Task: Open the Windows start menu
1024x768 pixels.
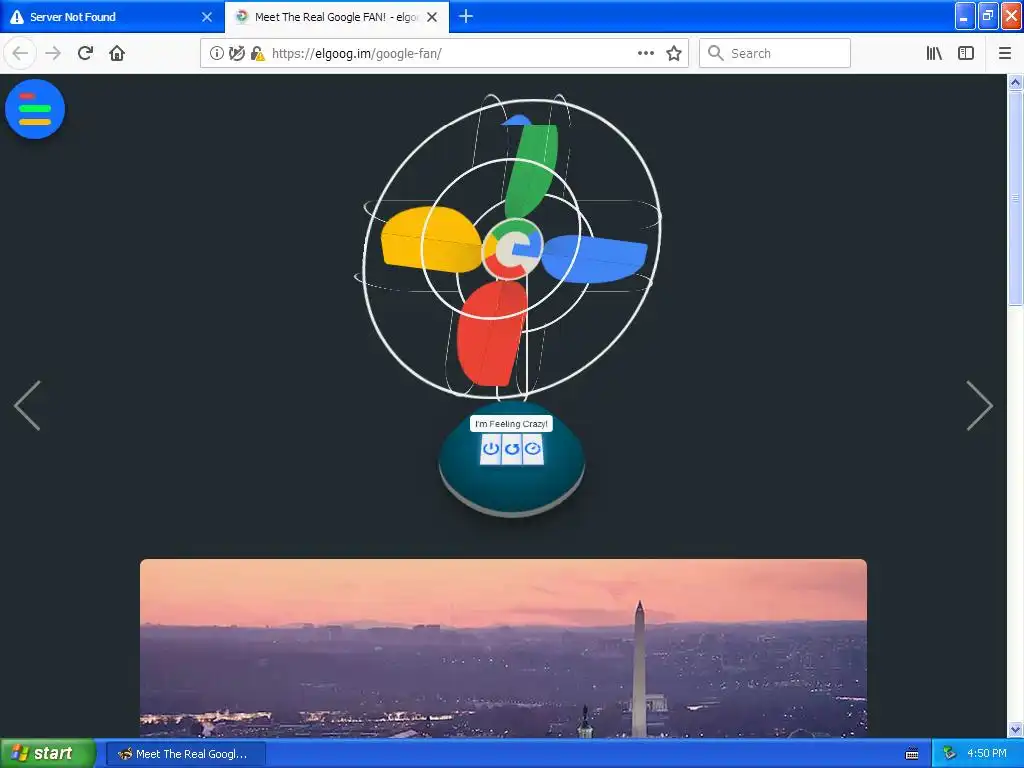Action: tap(47, 753)
